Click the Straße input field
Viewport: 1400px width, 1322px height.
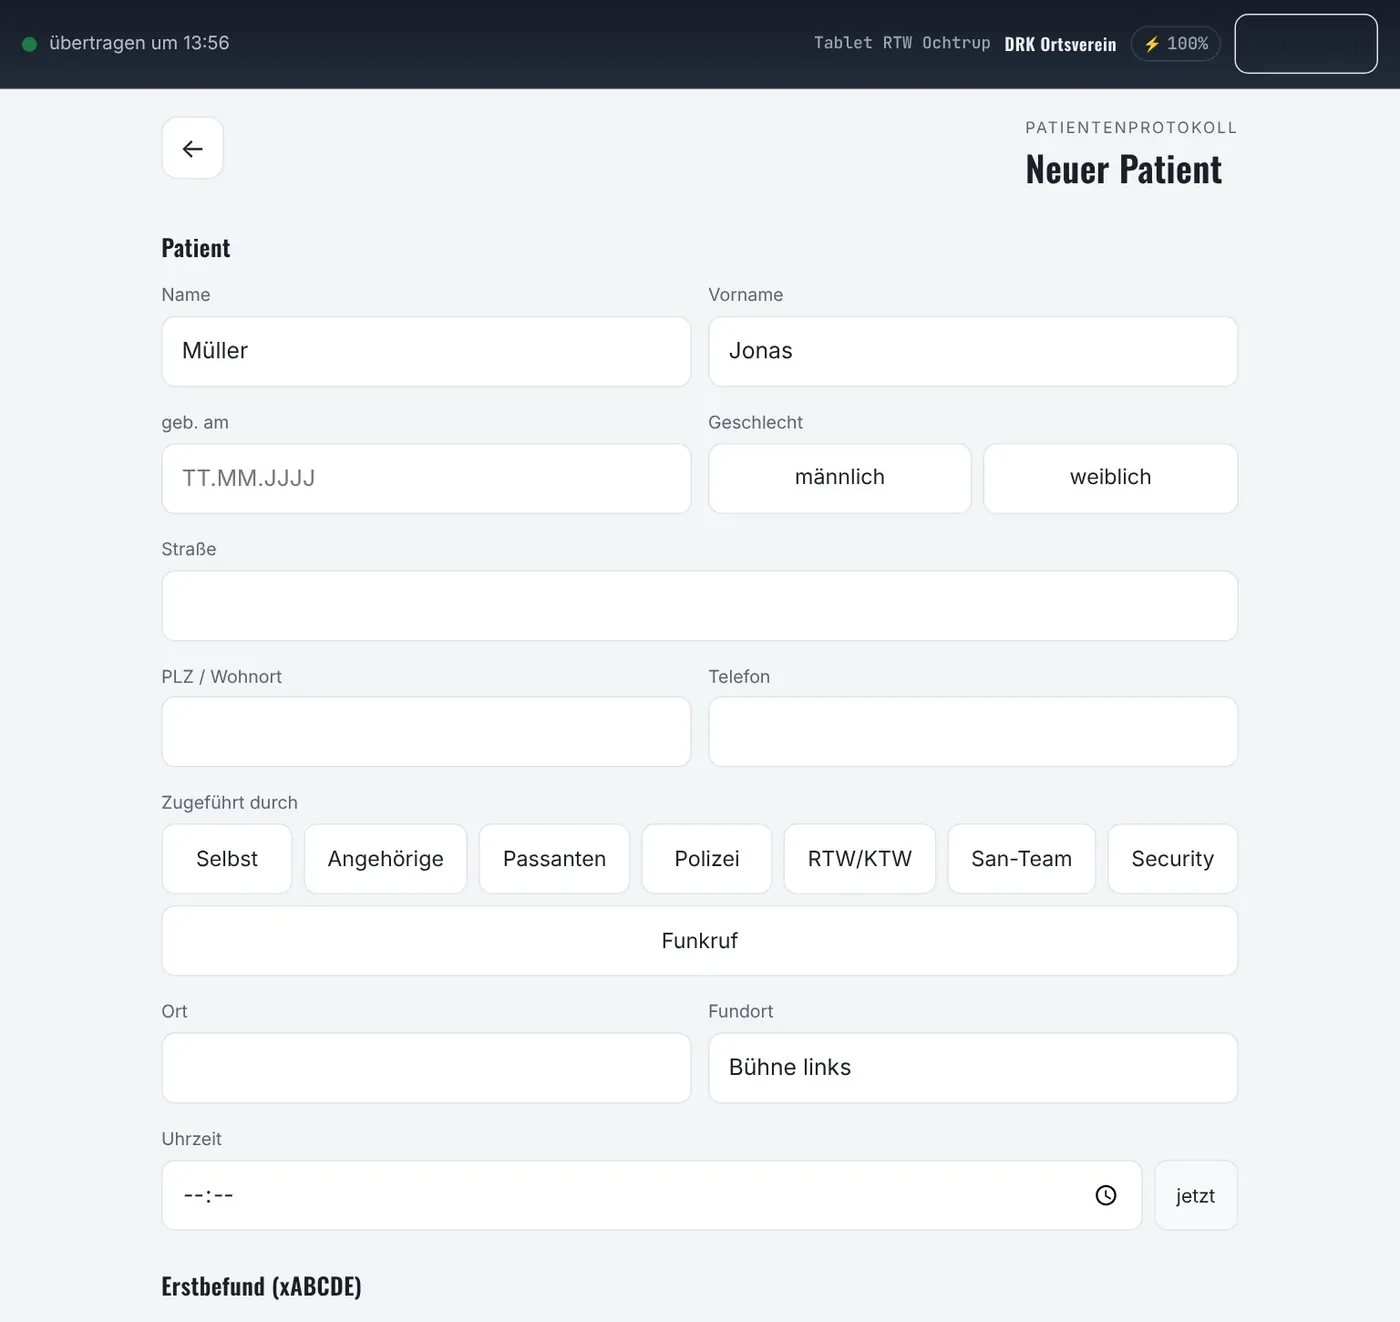click(700, 605)
